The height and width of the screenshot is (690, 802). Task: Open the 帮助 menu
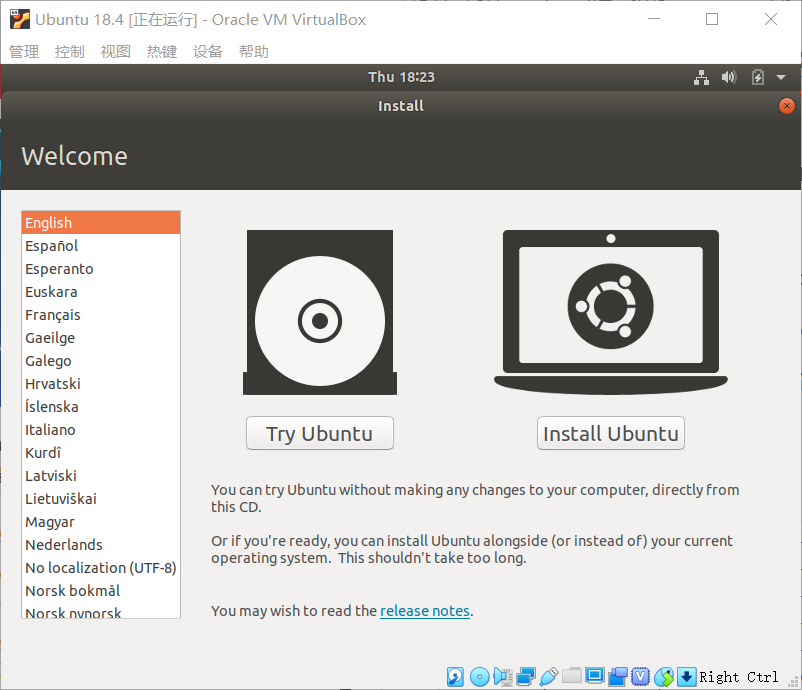point(254,52)
